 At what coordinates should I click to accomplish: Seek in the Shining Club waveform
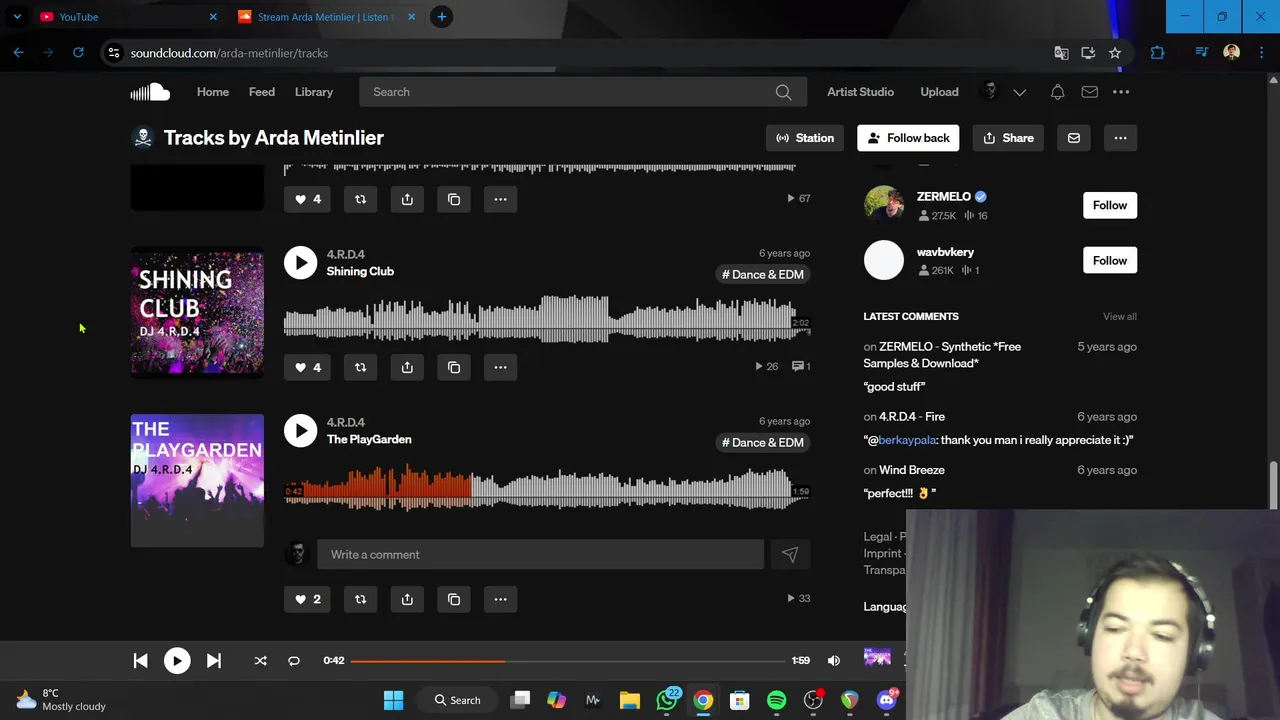tap(547, 320)
